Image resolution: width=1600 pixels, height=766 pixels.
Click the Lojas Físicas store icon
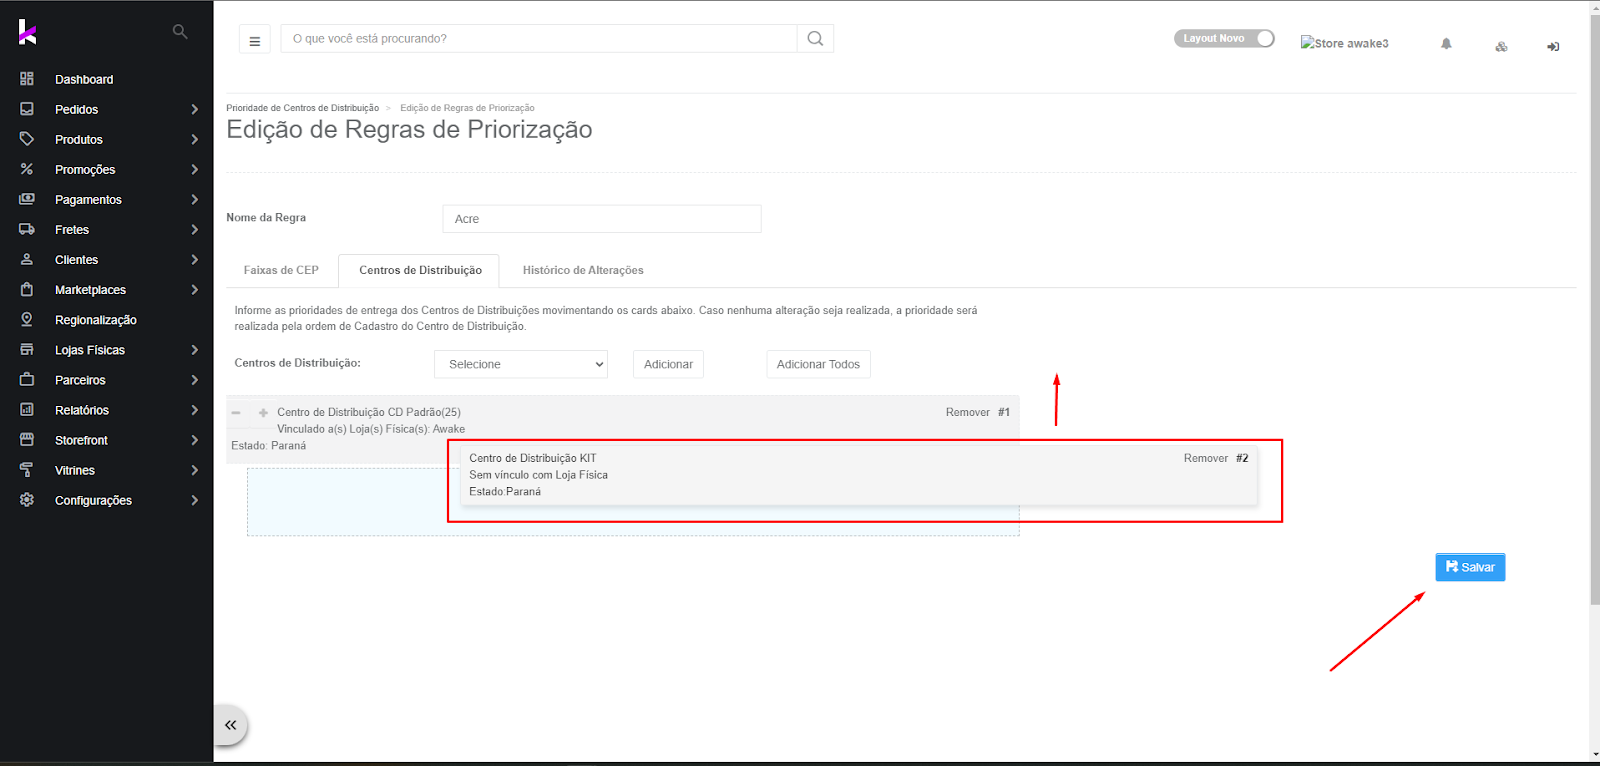[27, 349]
